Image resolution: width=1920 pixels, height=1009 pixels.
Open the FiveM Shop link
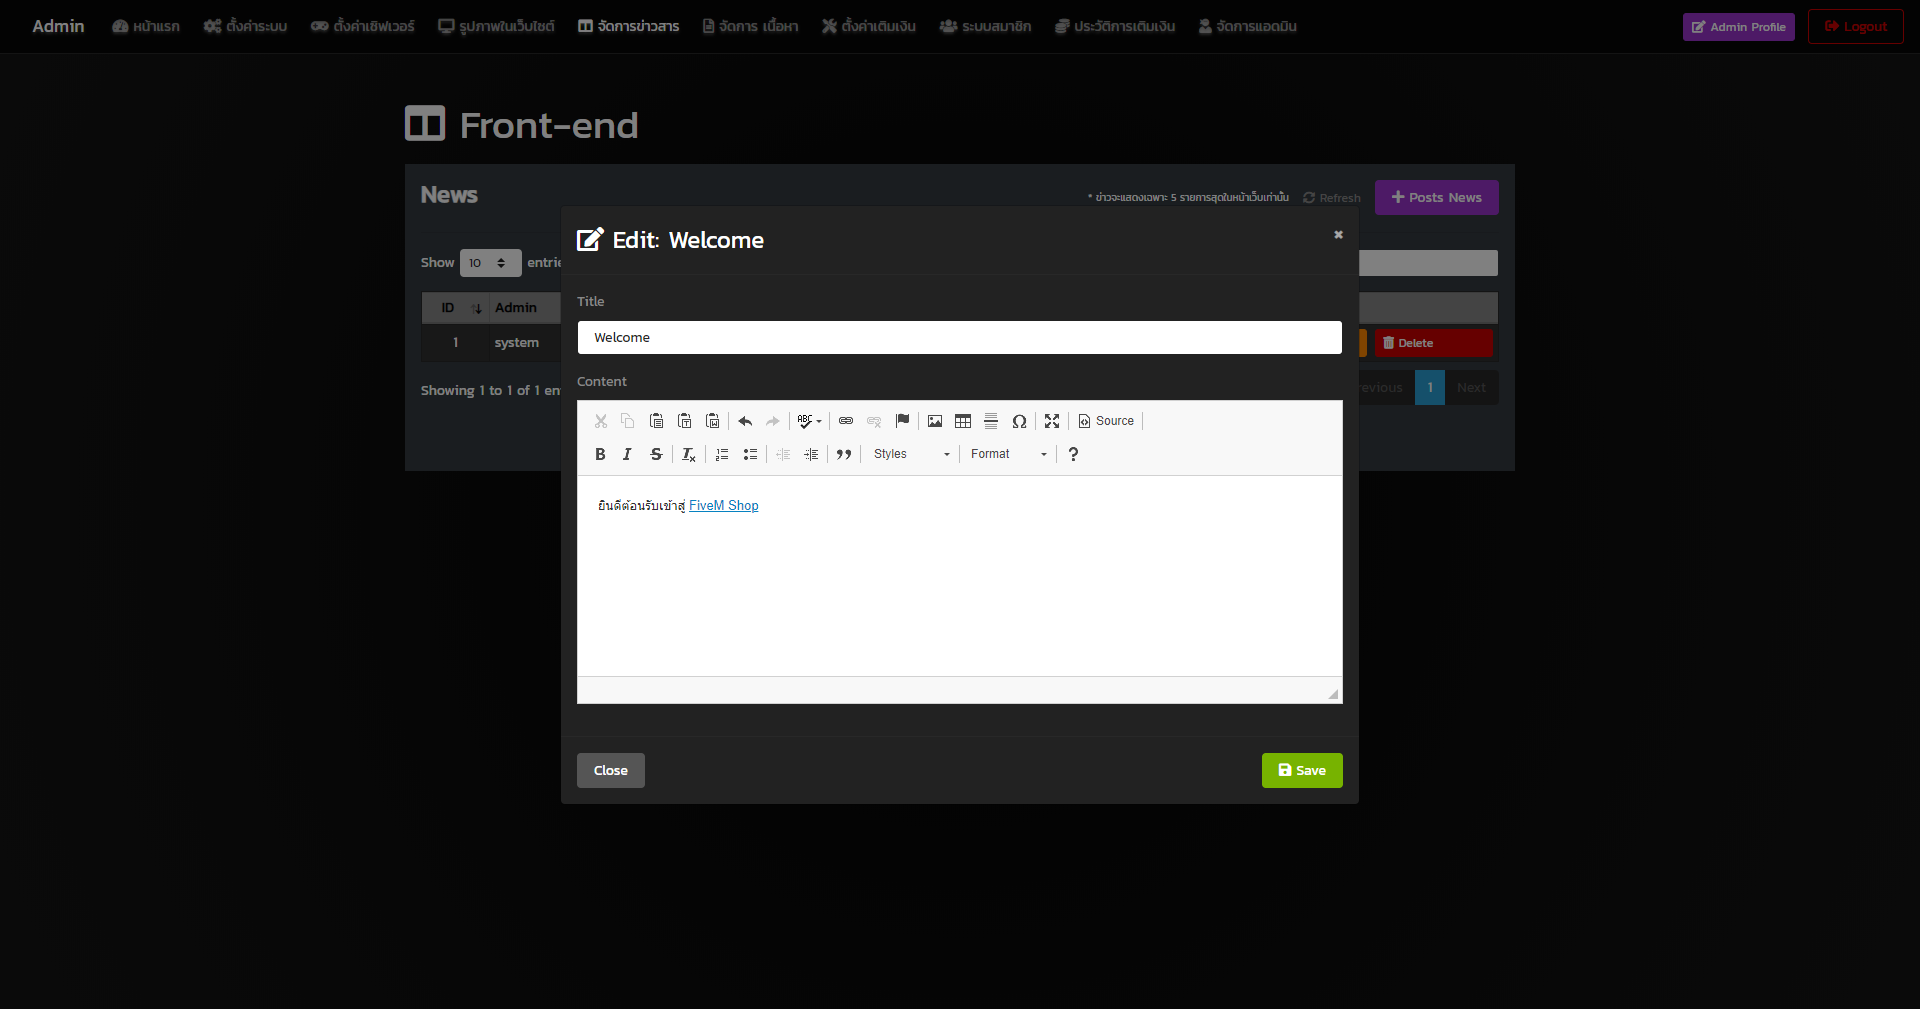click(724, 505)
